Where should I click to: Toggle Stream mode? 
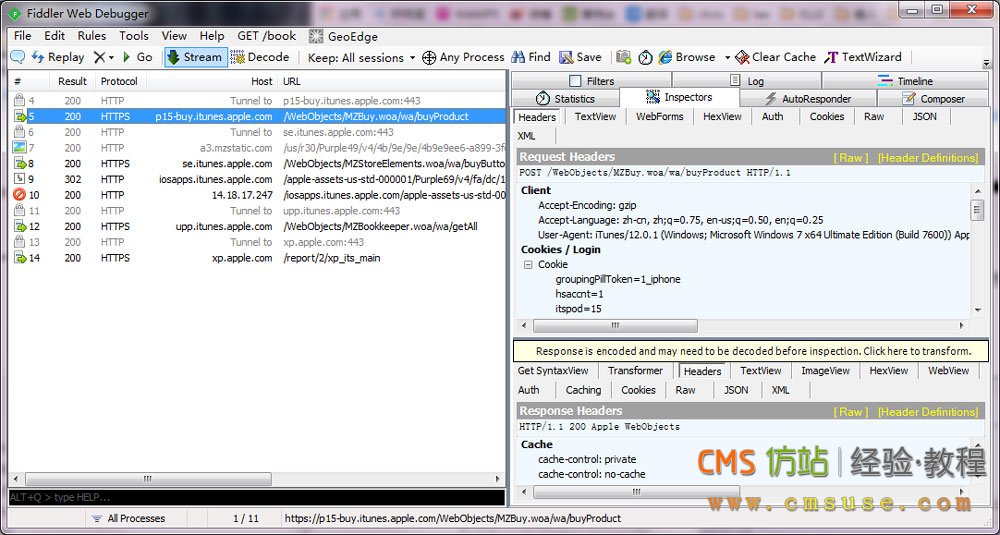[x=195, y=57]
